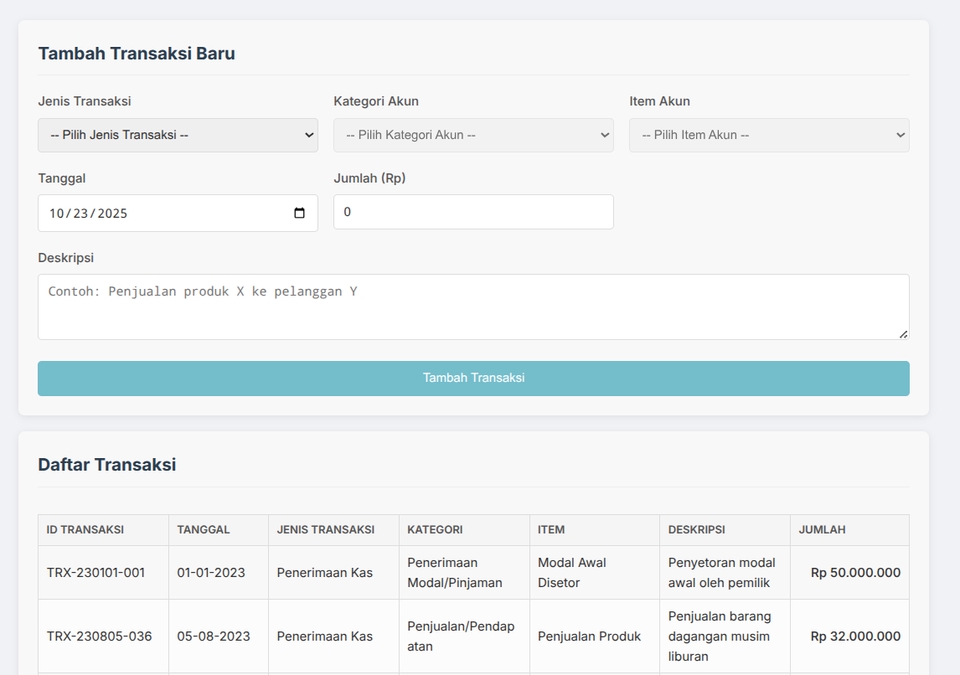Click the Daftar Transaksi section heading
The image size is (960, 675).
107,464
